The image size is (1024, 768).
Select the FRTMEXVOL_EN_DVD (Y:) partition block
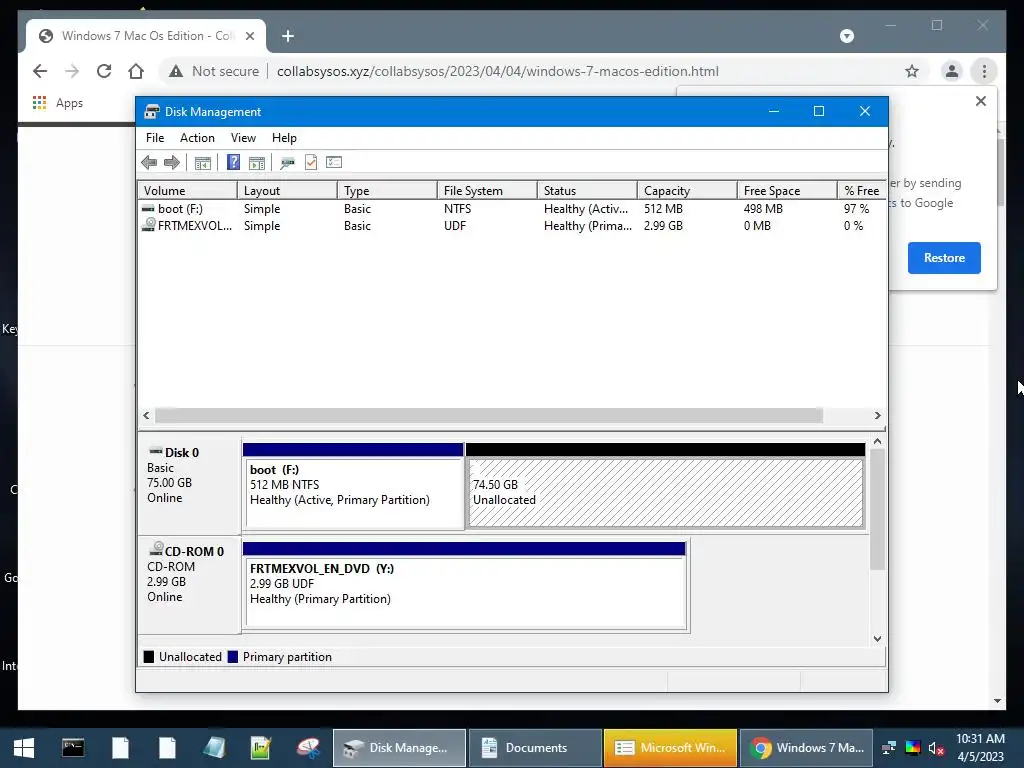point(464,586)
